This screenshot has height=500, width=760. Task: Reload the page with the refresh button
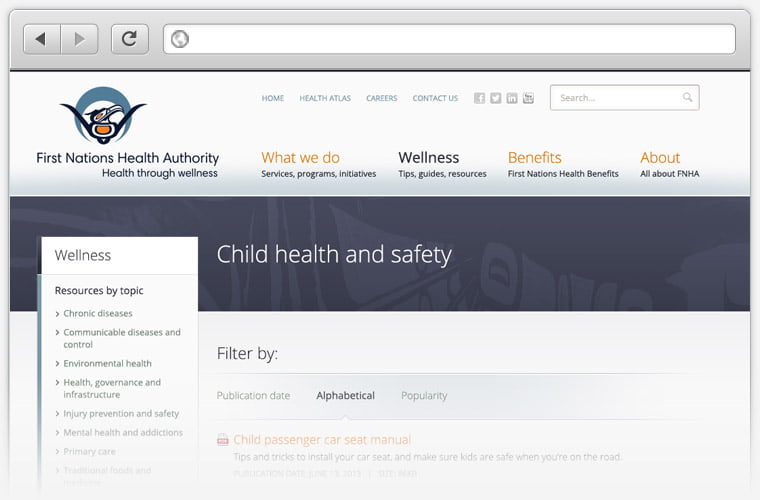(x=129, y=39)
